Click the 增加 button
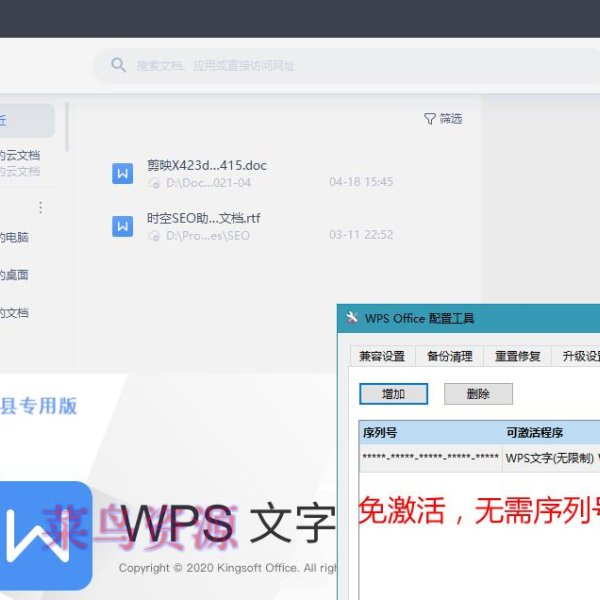This screenshot has width=600, height=600. 393,394
